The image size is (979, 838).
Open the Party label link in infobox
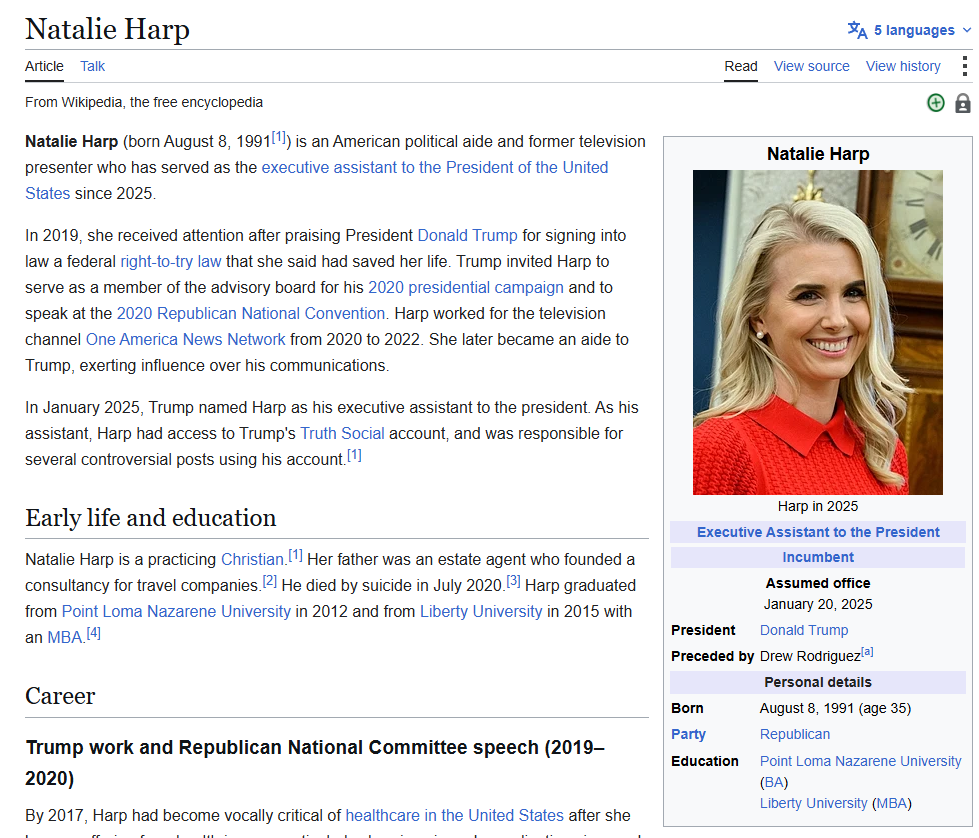(688, 734)
